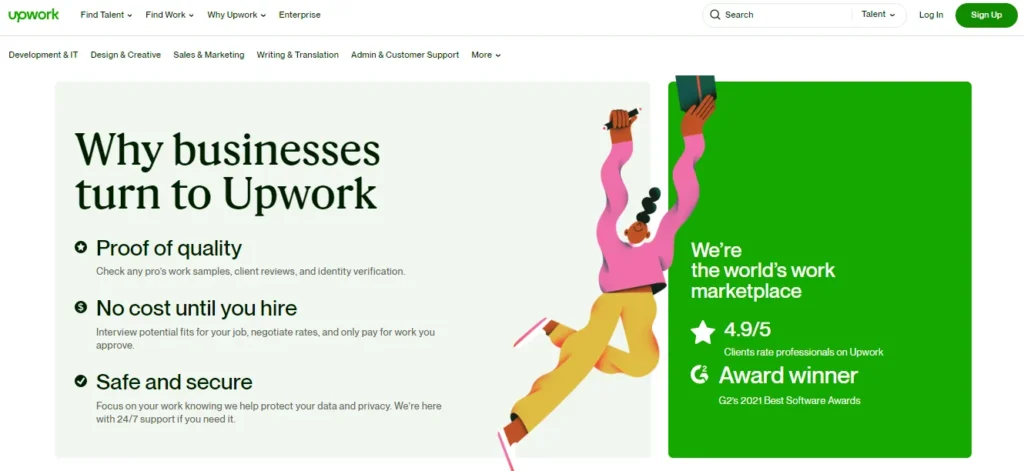1024x471 pixels.
Task: Open the Why Upwork menu
Action: (236, 15)
